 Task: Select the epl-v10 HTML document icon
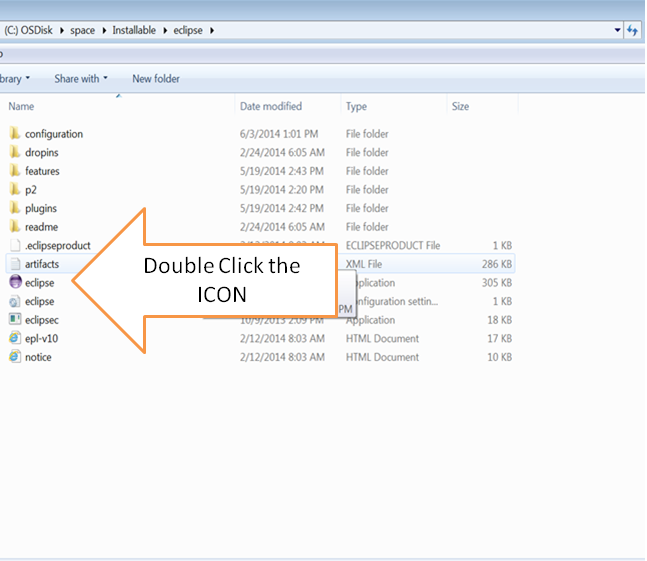pyautogui.click(x=14, y=338)
